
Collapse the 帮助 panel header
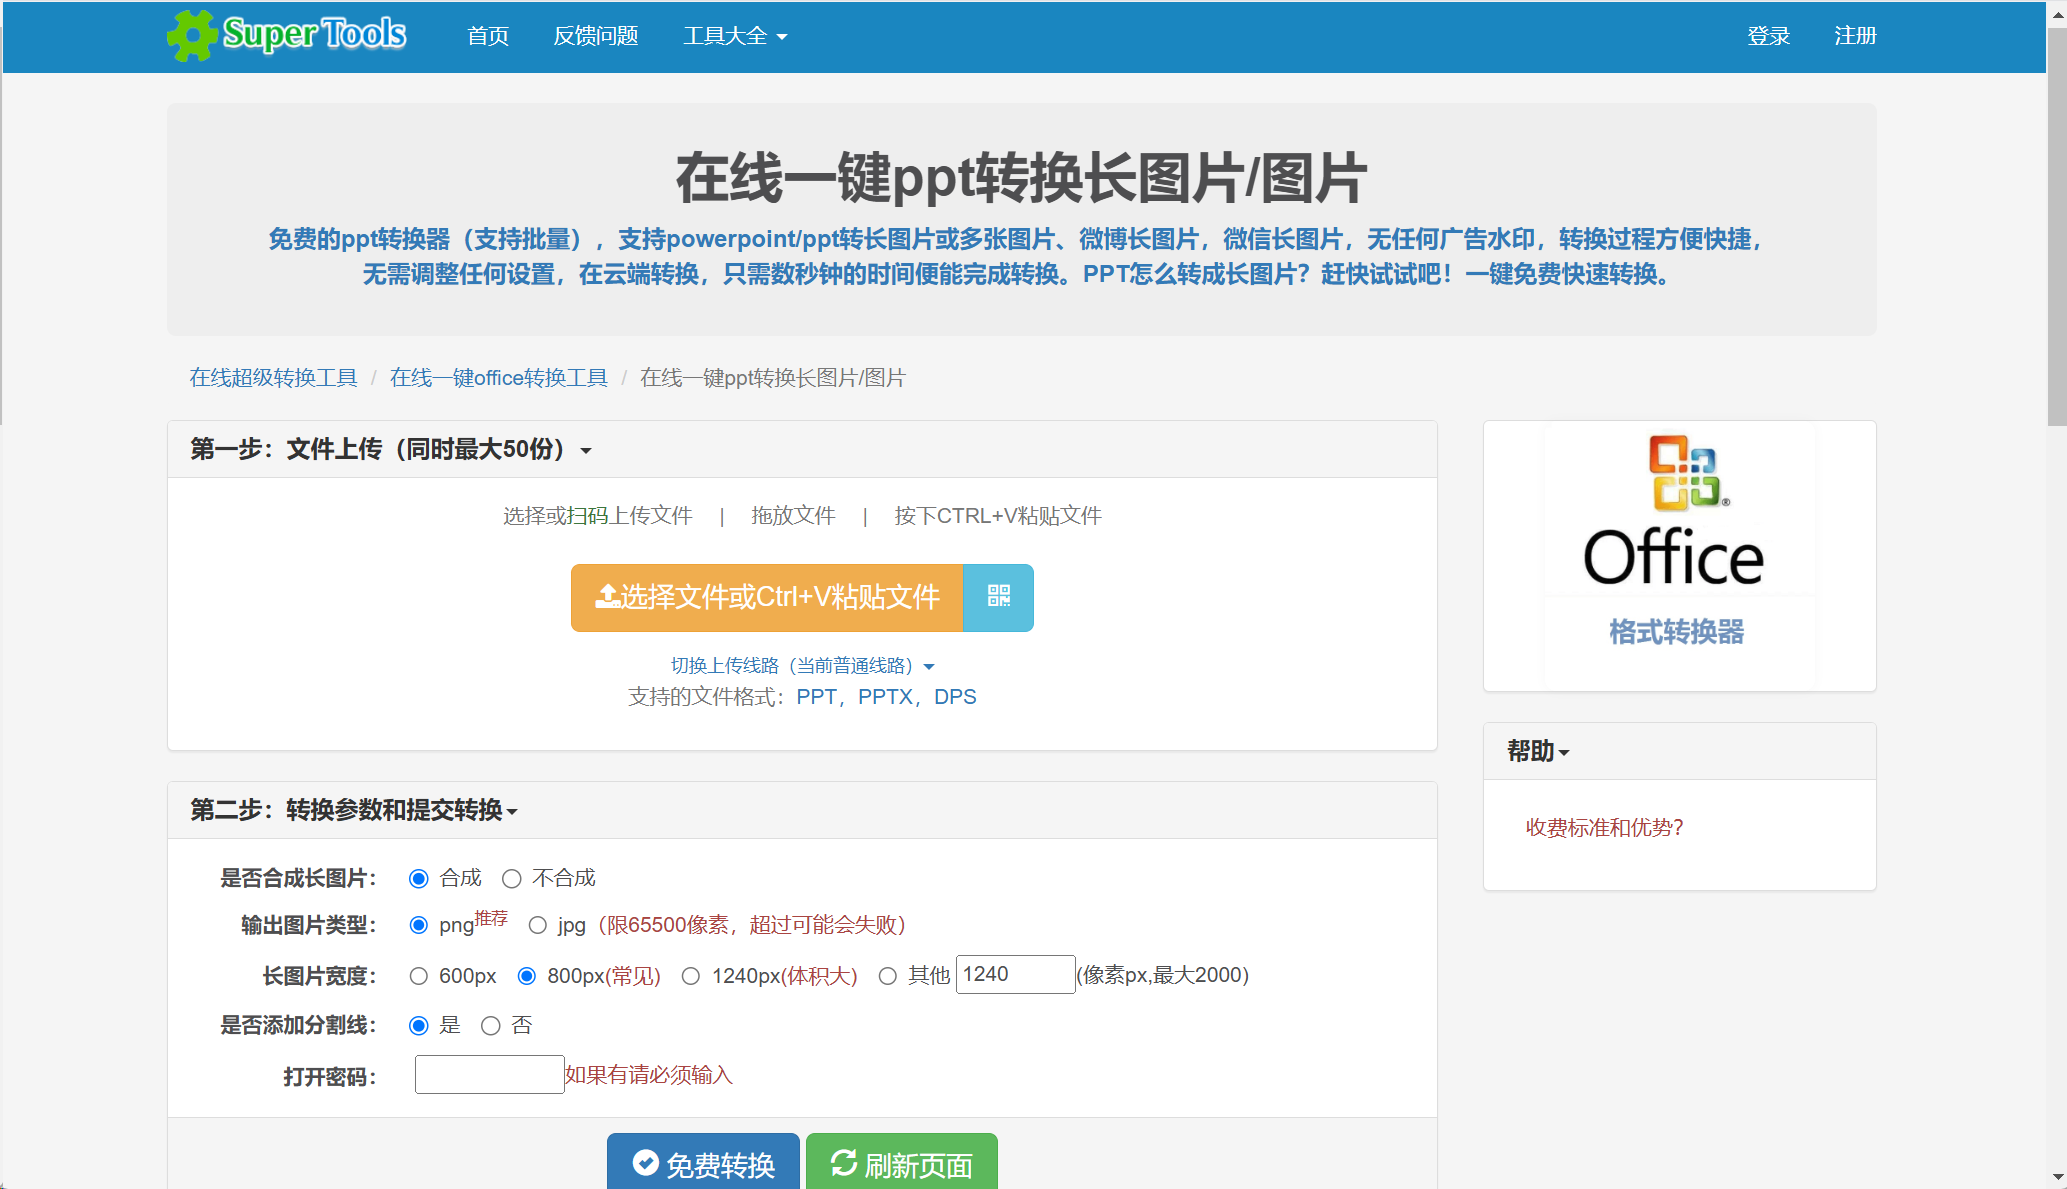coord(1538,751)
